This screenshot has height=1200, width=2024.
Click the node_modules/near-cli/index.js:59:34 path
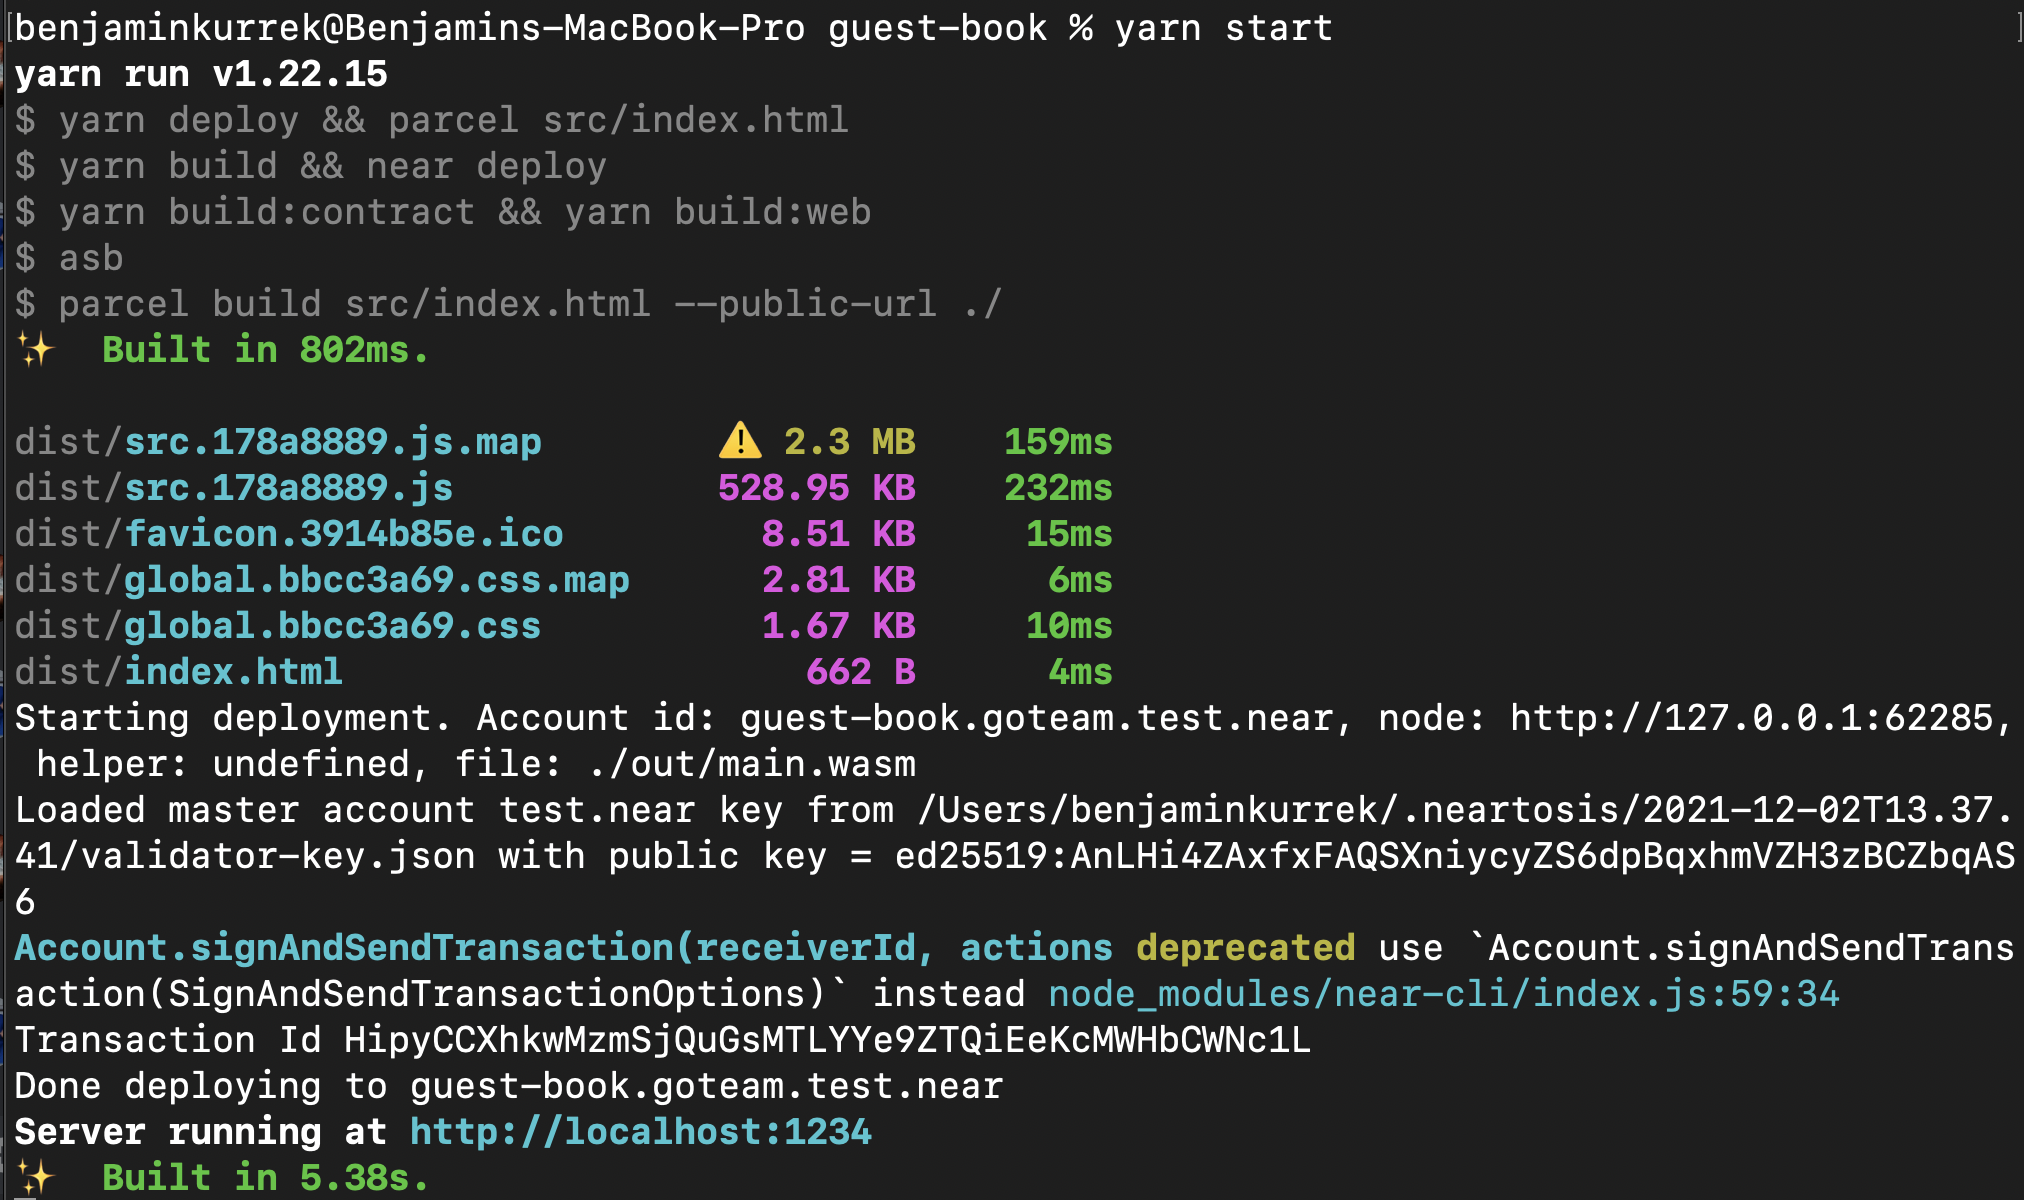pyautogui.click(x=1443, y=993)
